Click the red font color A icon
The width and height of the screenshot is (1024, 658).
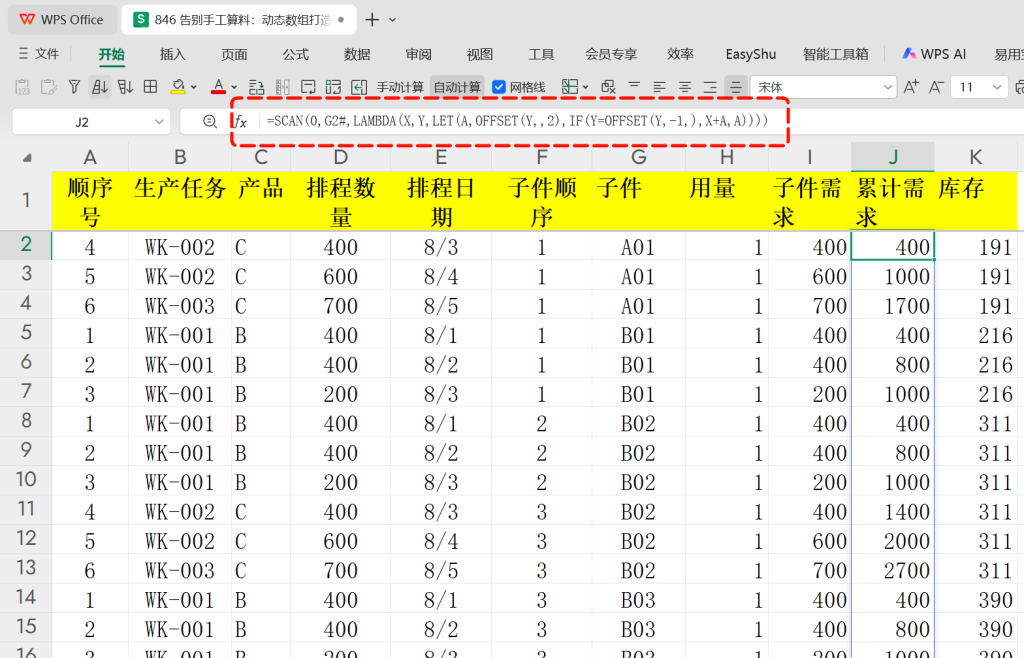[x=219, y=87]
